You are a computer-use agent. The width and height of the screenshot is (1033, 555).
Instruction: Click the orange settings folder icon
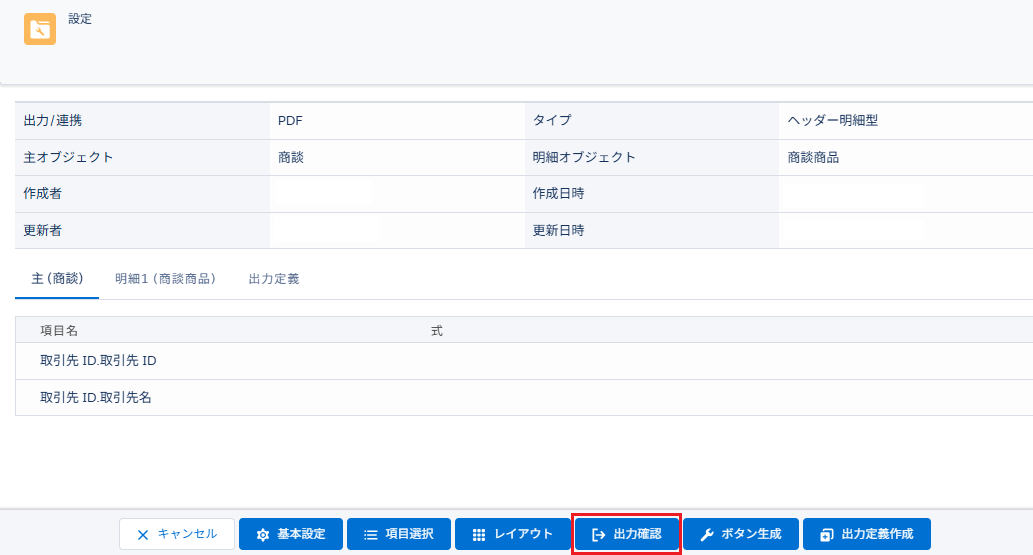click(40, 29)
